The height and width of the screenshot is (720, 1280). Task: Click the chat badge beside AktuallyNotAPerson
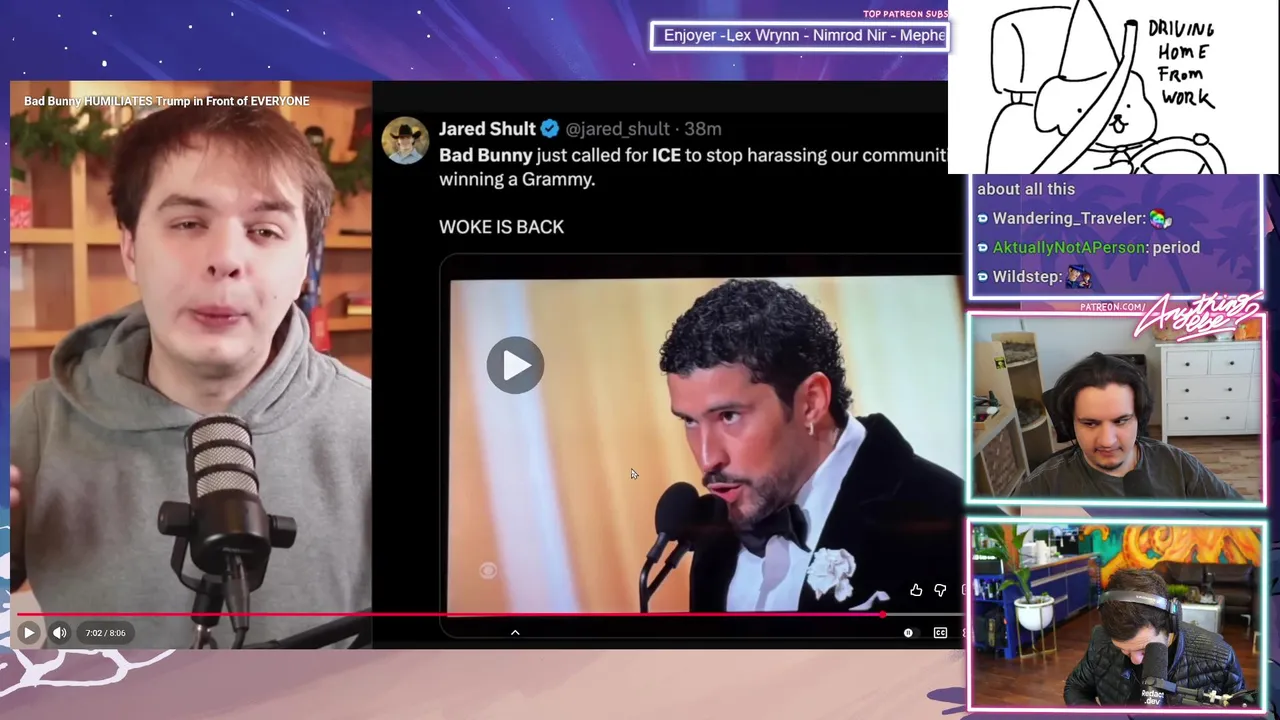tap(983, 248)
